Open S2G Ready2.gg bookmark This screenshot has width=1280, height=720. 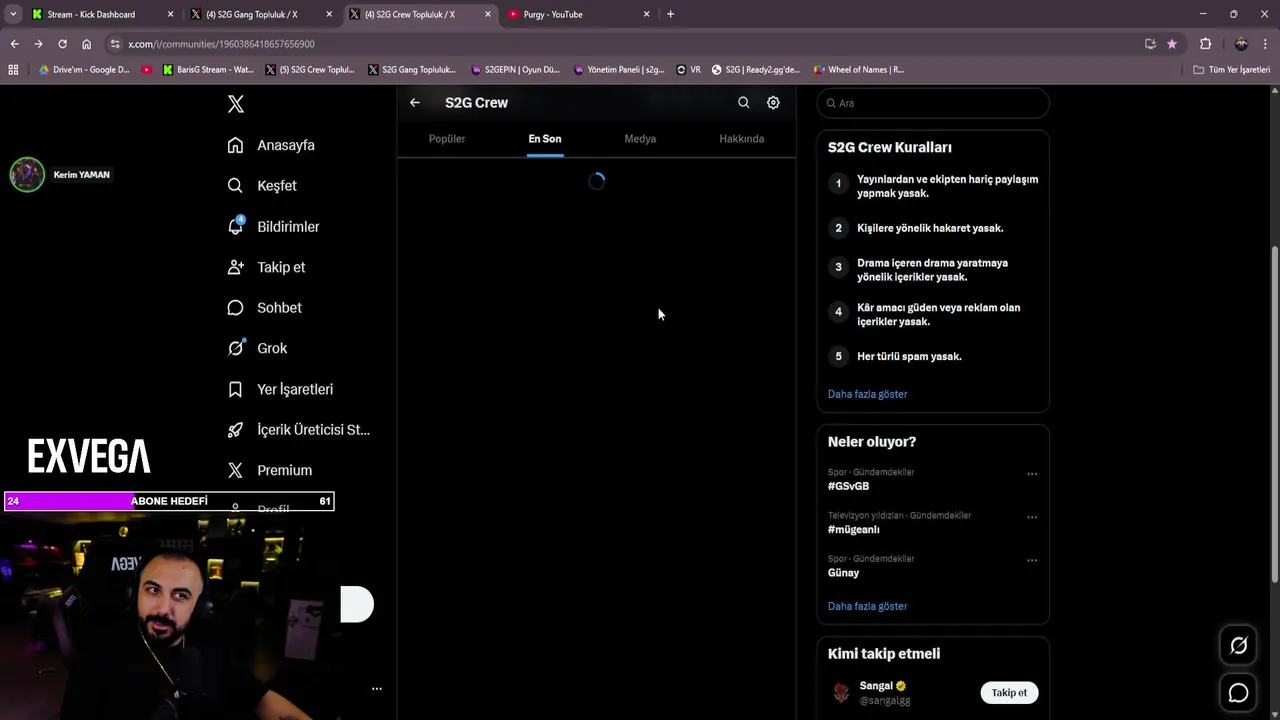click(x=755, y=70)
